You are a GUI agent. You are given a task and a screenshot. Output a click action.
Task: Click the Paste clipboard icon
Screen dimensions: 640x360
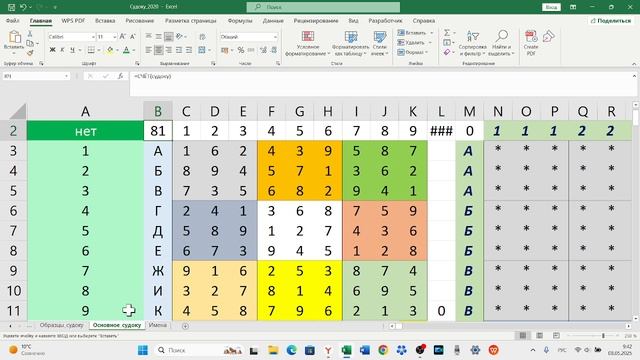click(14, 37)
